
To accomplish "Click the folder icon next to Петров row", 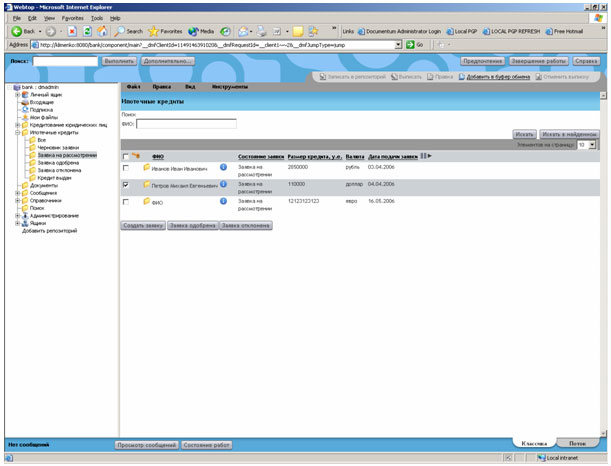I will 146,185.
